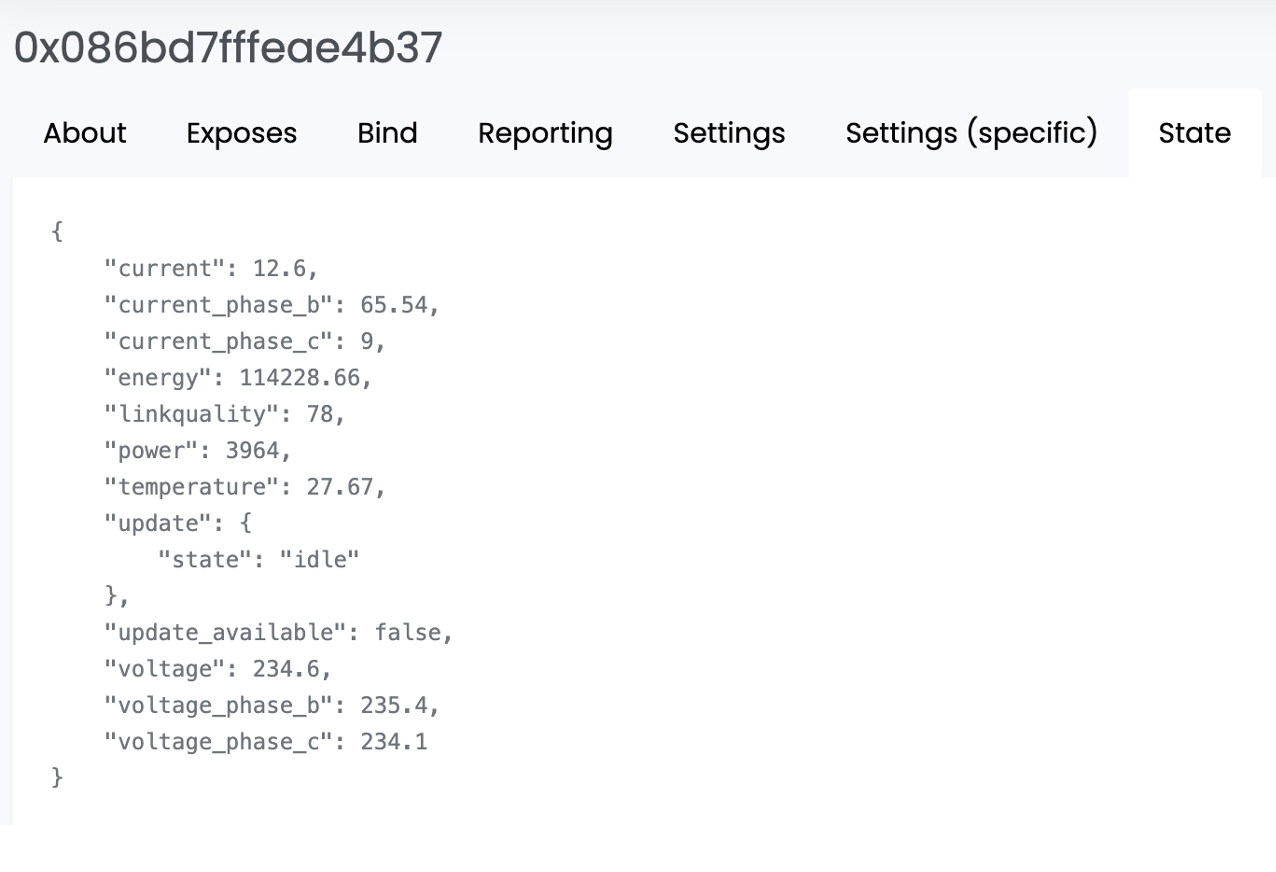Click the State tab

pos(1194,133)
